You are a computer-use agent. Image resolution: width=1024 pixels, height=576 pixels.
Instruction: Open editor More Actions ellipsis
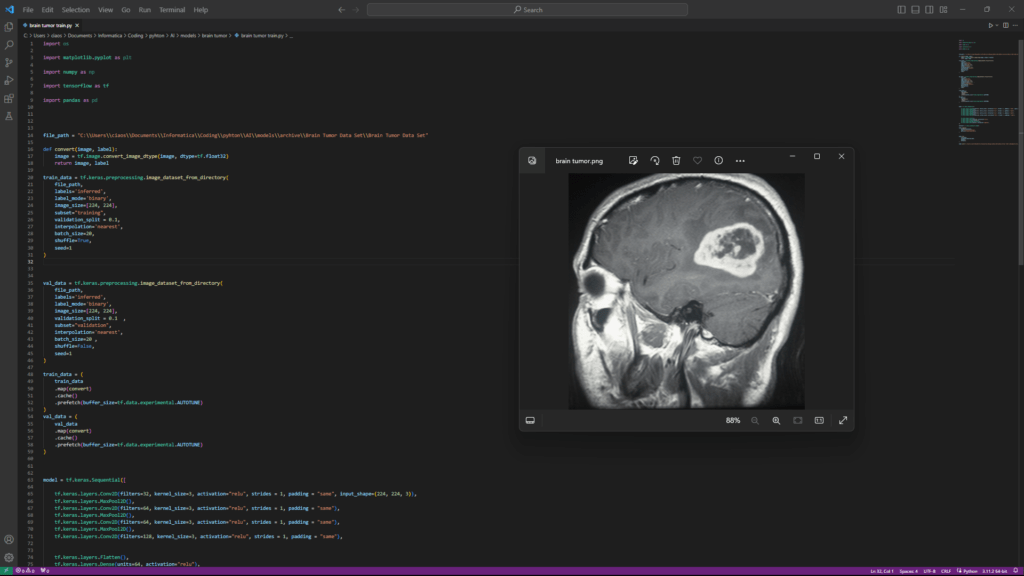(x=1015, y=25)
